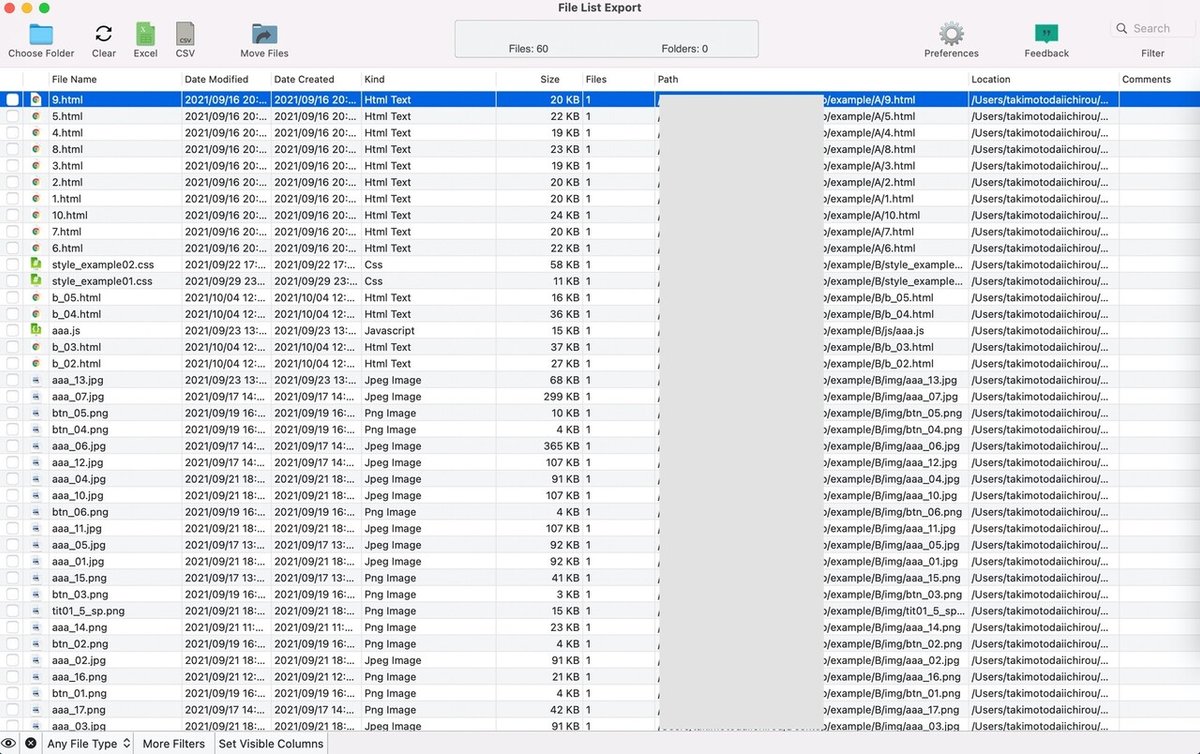Click the eye icon in bottom bar
The width and height of the screenshot is (1200, 754).
[10, 743]
